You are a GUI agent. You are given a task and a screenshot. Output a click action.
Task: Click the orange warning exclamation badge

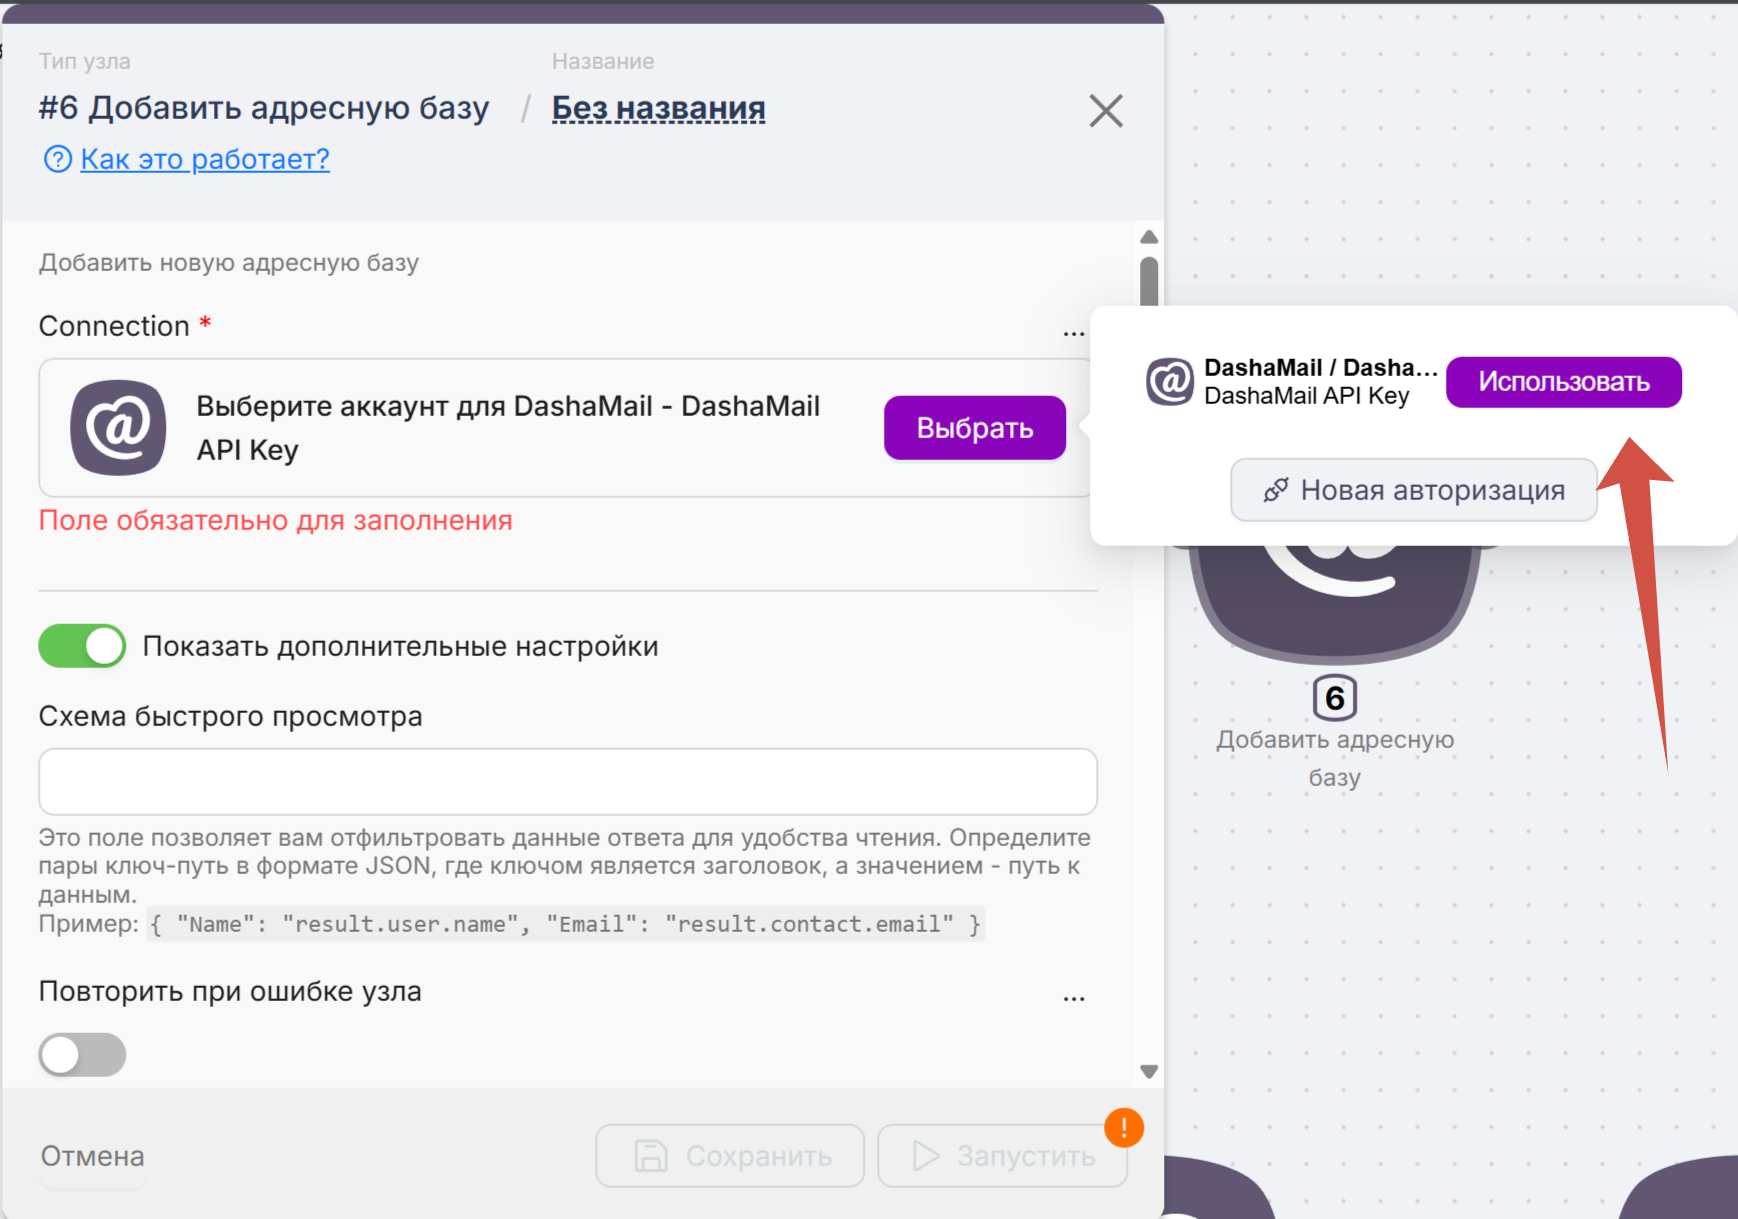pos(1124,1128)
